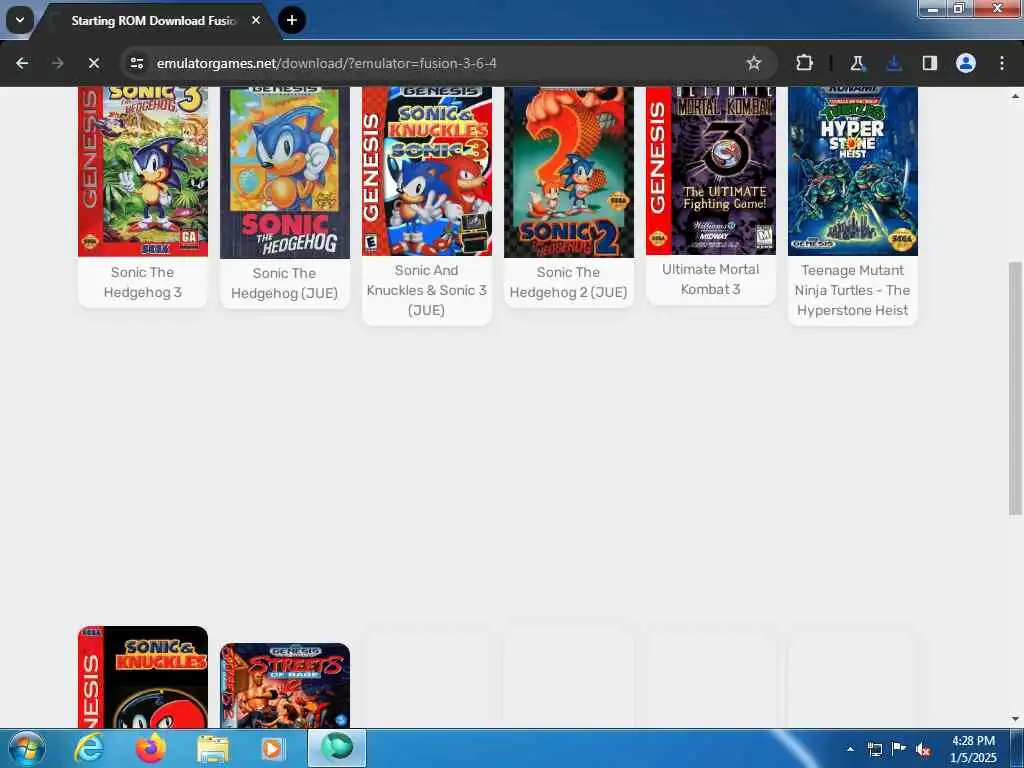Bookmark this page with the star

[754, 63]
